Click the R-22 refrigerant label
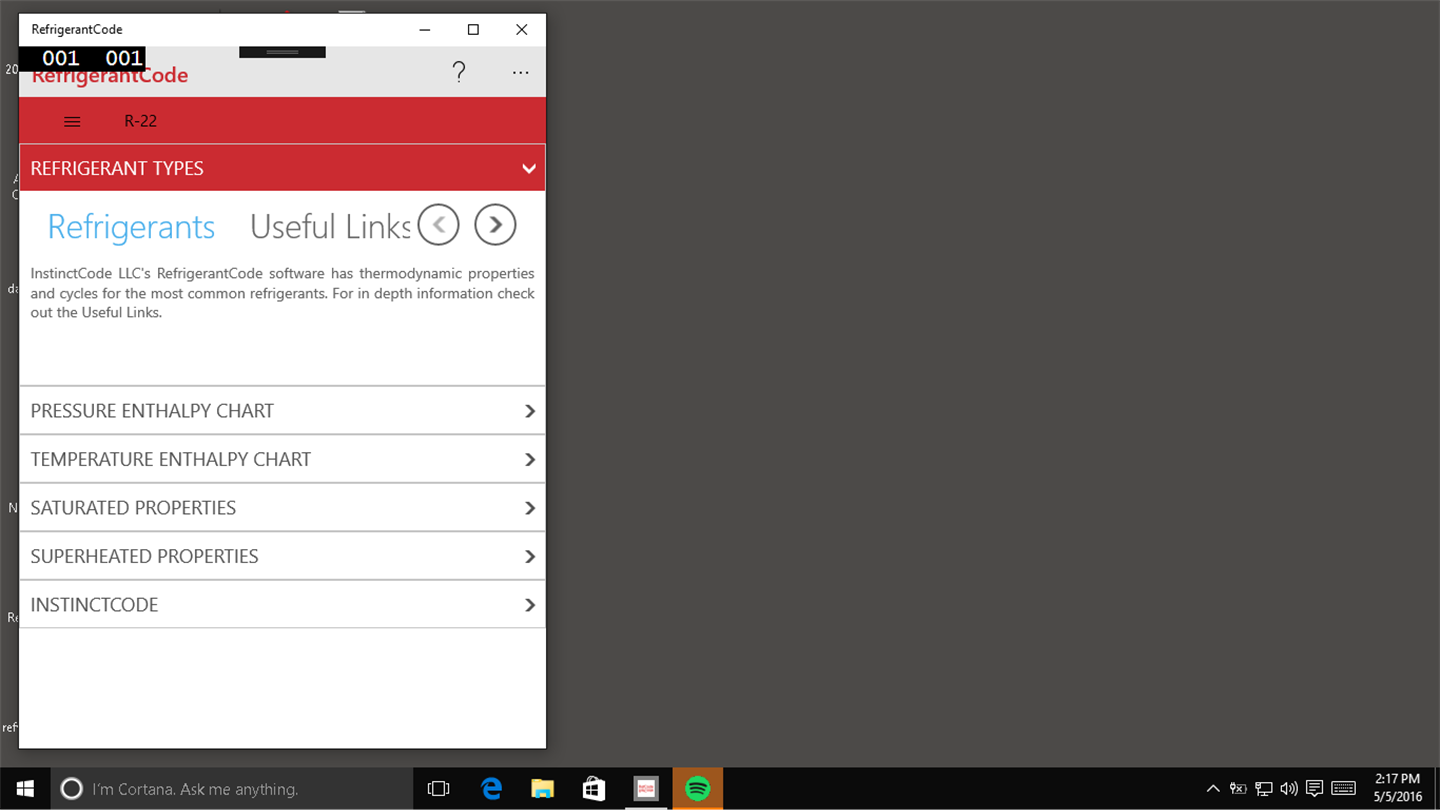The height and width of the screenshot is (810, 1440). 141,121
